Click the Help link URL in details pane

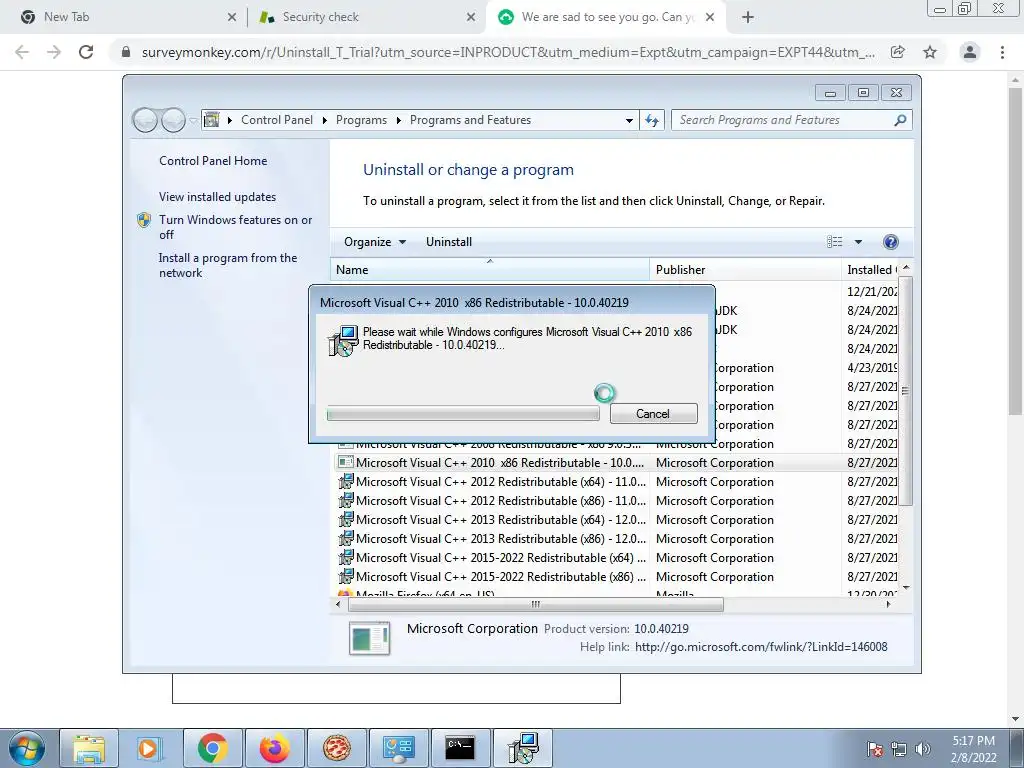761,647
